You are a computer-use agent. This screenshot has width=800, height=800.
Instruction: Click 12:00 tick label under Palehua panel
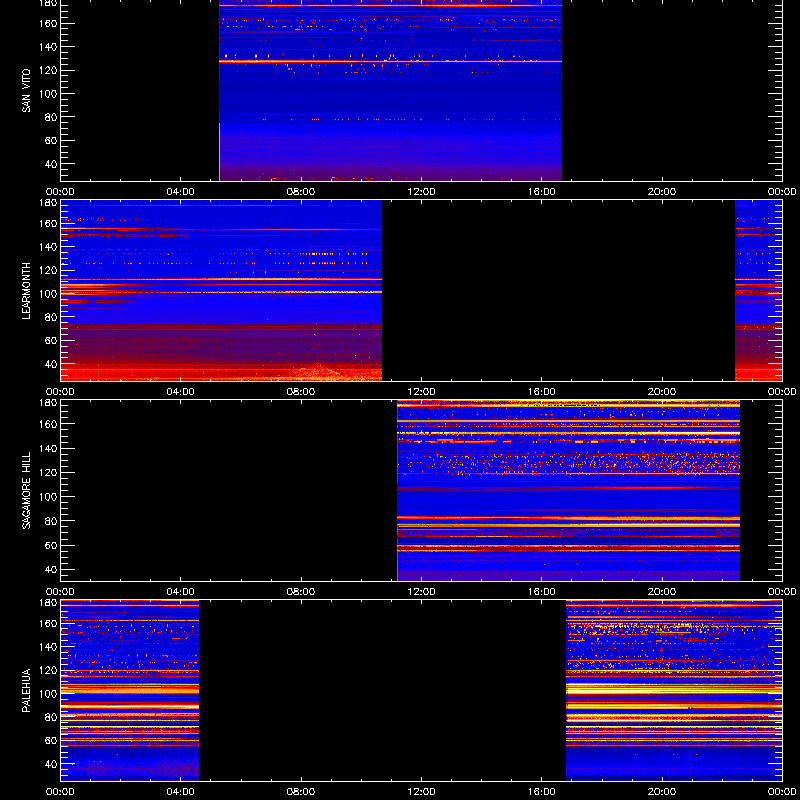coord(421,792)
